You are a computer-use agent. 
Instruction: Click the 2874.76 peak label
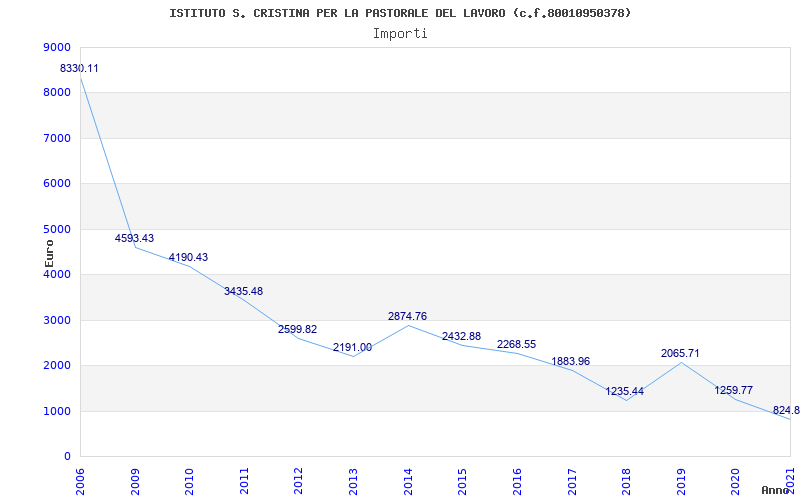408,316
